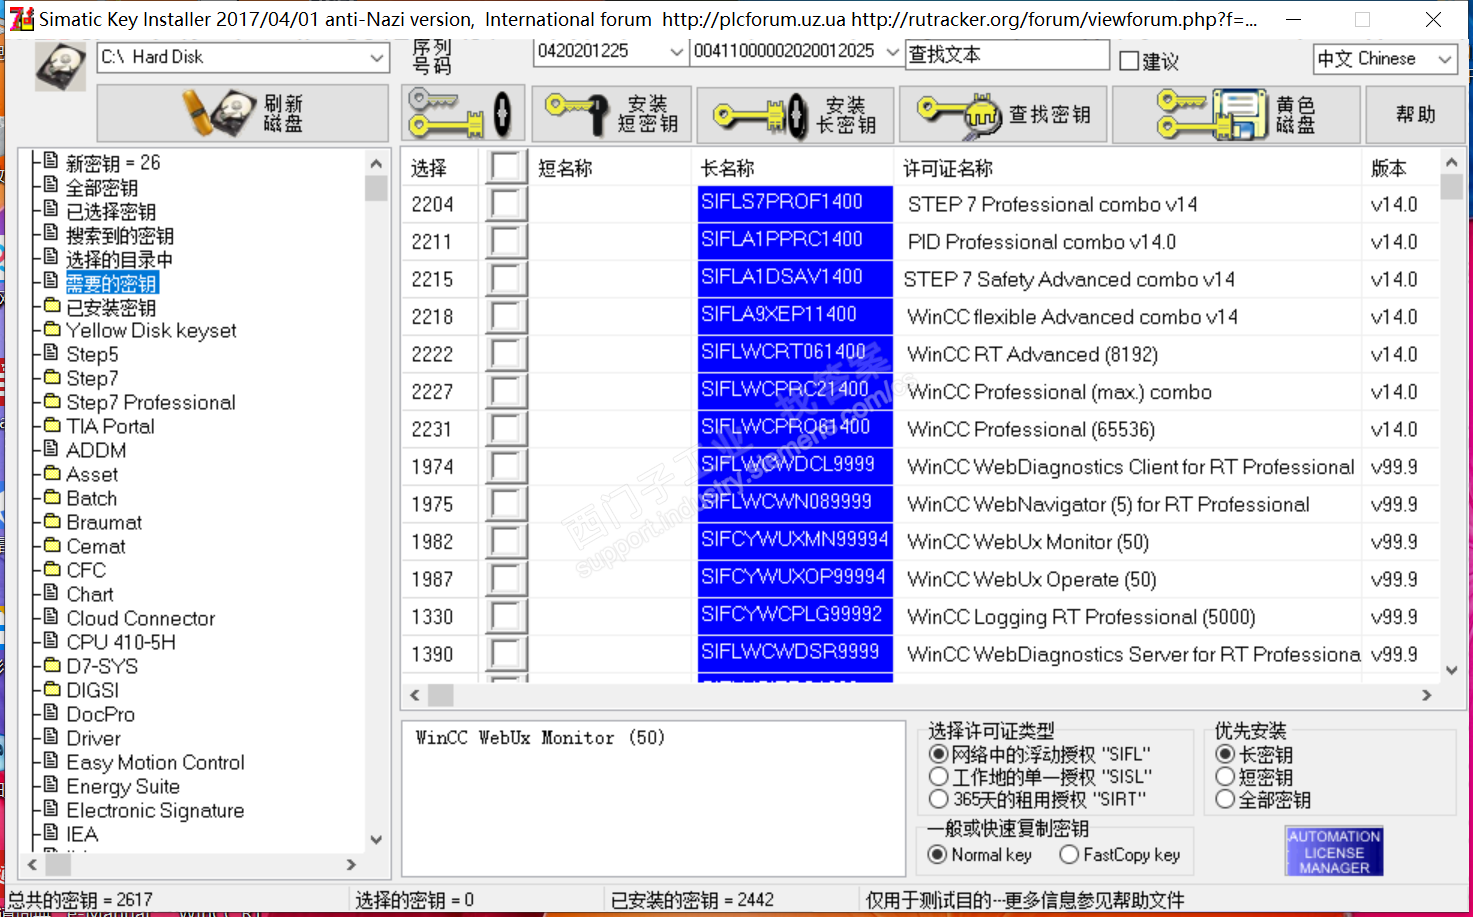
Task: Choose the Normal key radio option
Action: pyautogui.click(x=938, y=854)
